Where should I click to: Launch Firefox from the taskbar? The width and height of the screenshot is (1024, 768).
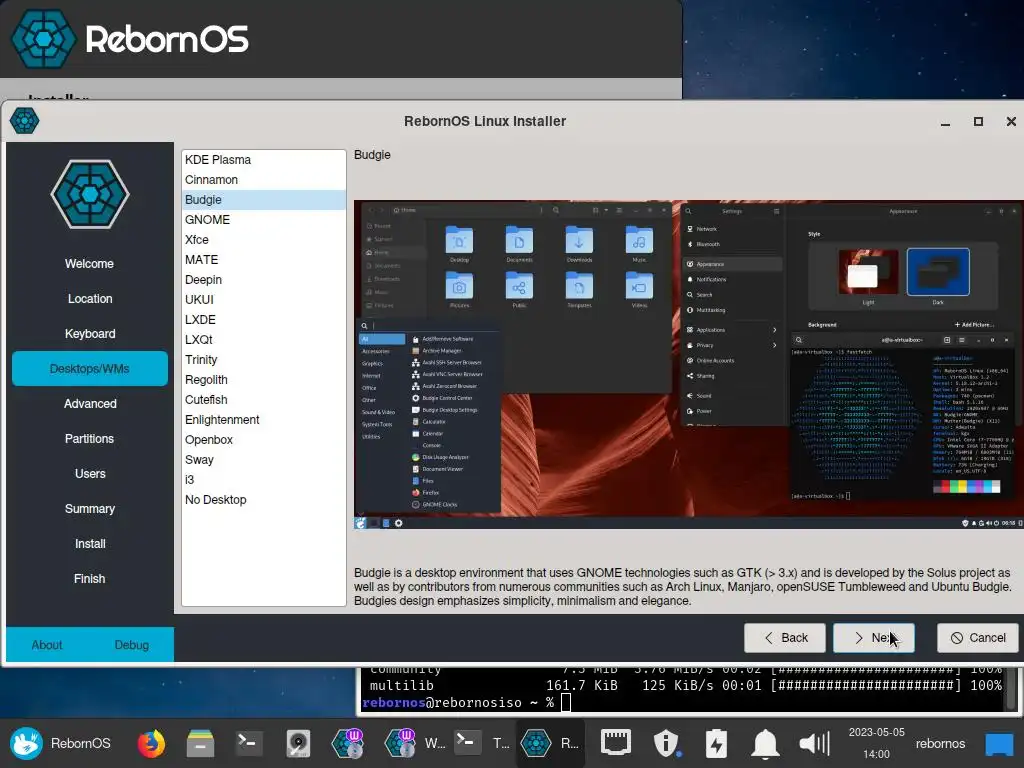pyautogui.click(x=151, y=743)
